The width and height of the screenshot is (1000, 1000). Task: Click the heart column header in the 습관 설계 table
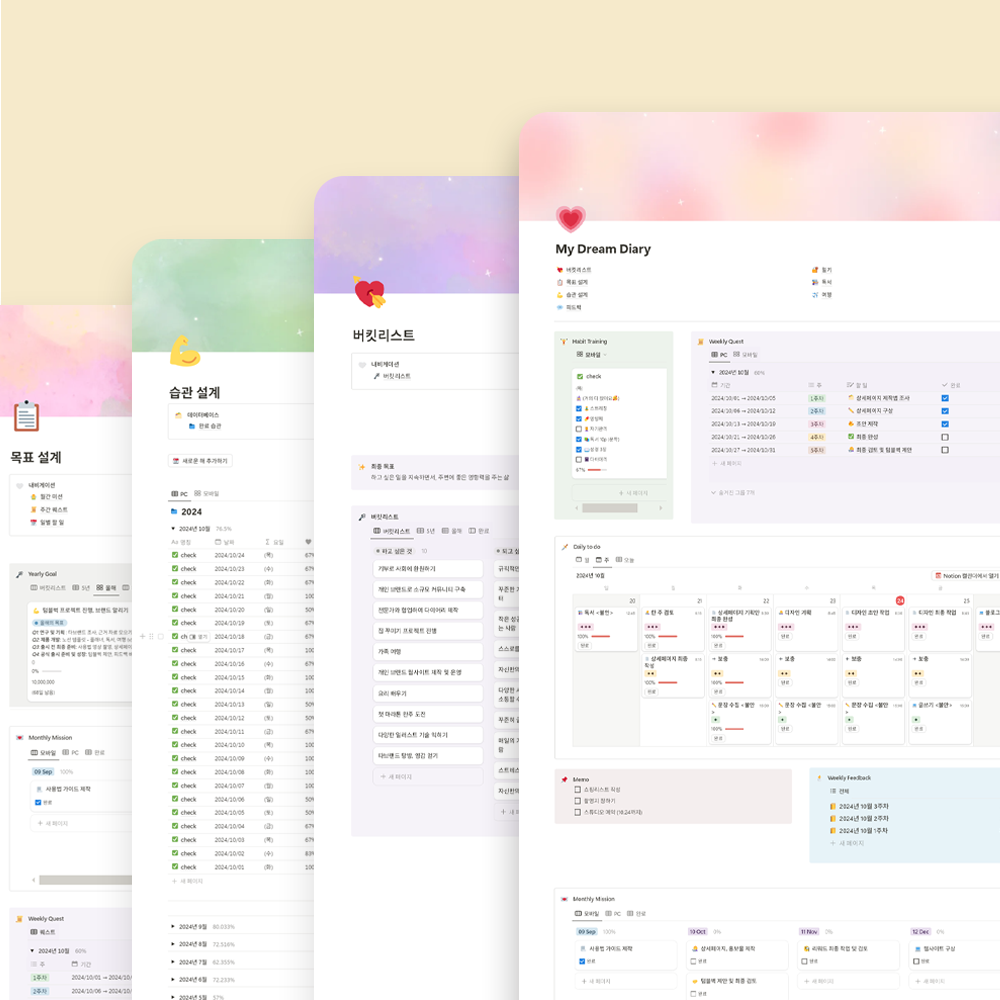308,541
